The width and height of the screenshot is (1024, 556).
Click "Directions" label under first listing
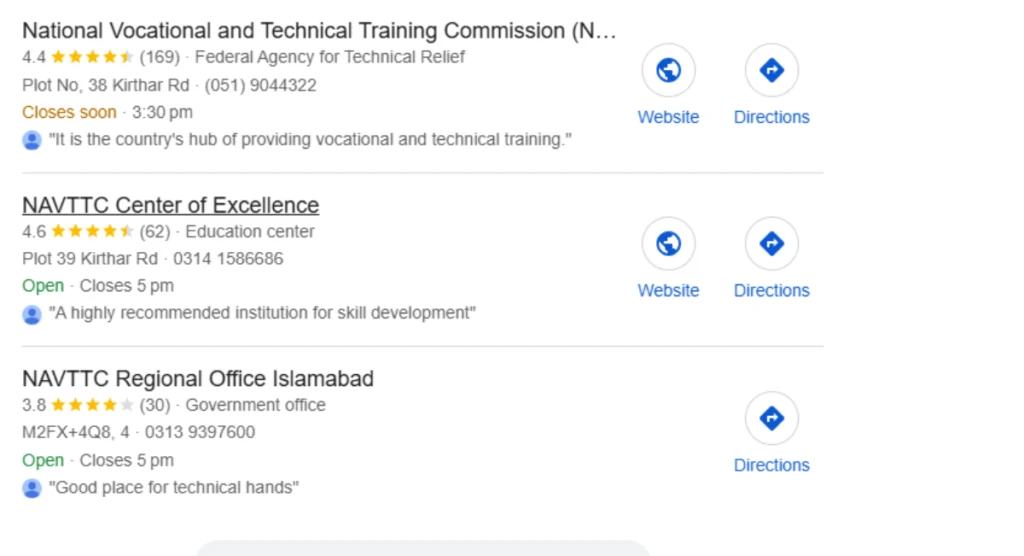(771, 117)
